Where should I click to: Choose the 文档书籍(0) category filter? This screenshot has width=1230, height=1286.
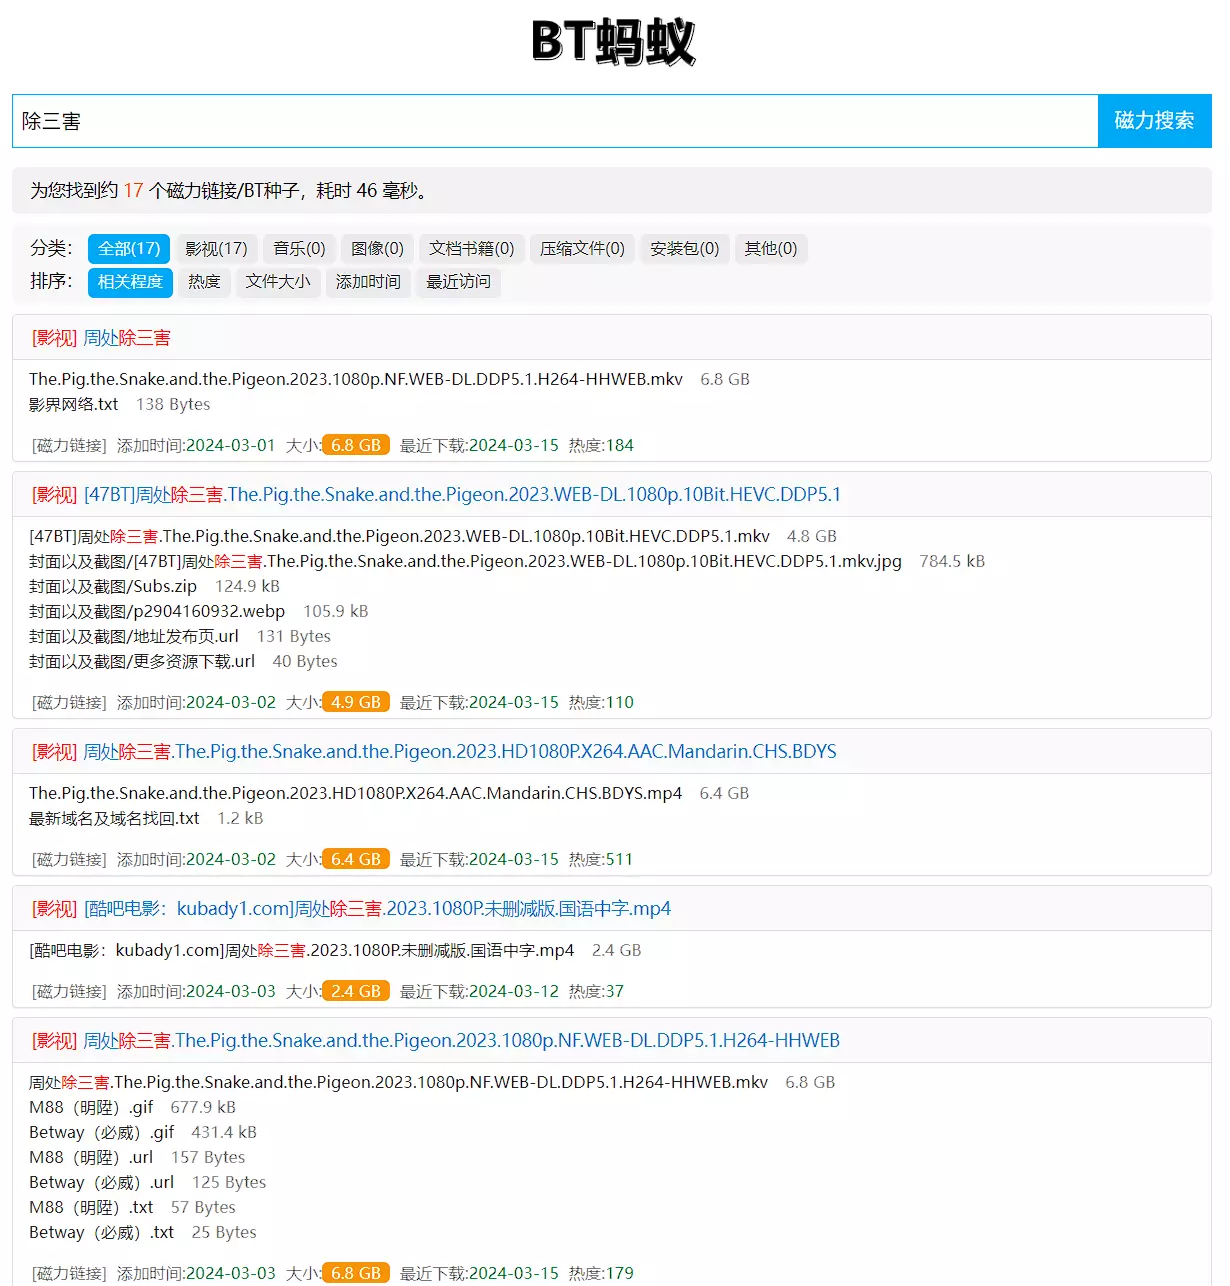click(x=471, y=249)
